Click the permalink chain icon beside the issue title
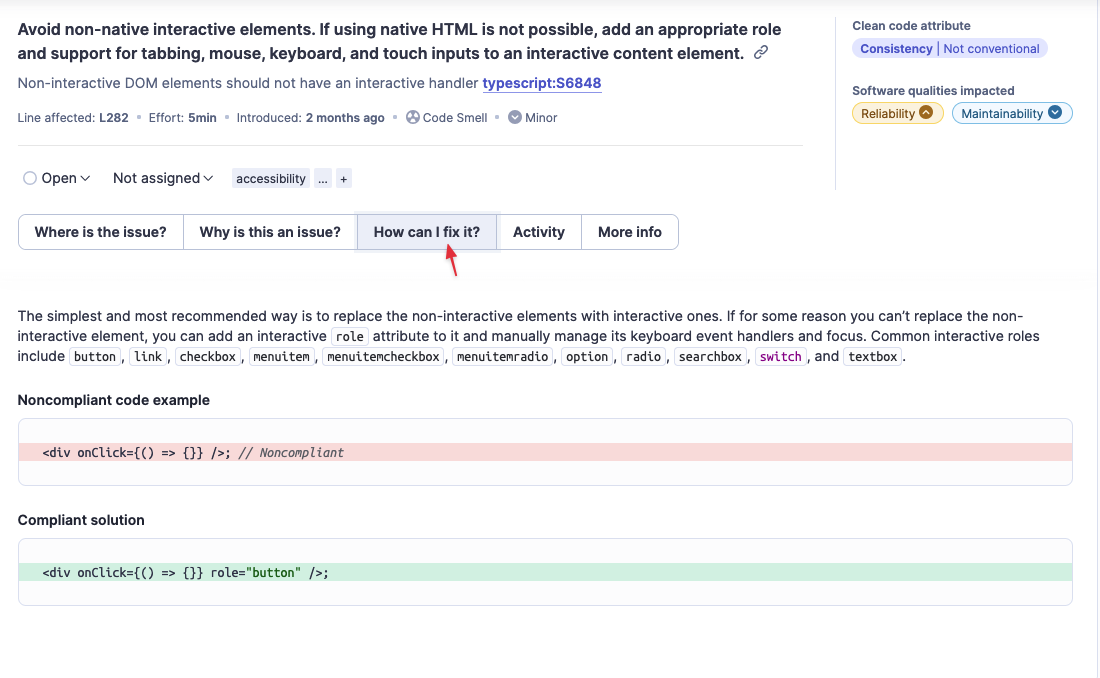The image size is (1100, 678). click(761, 53)
